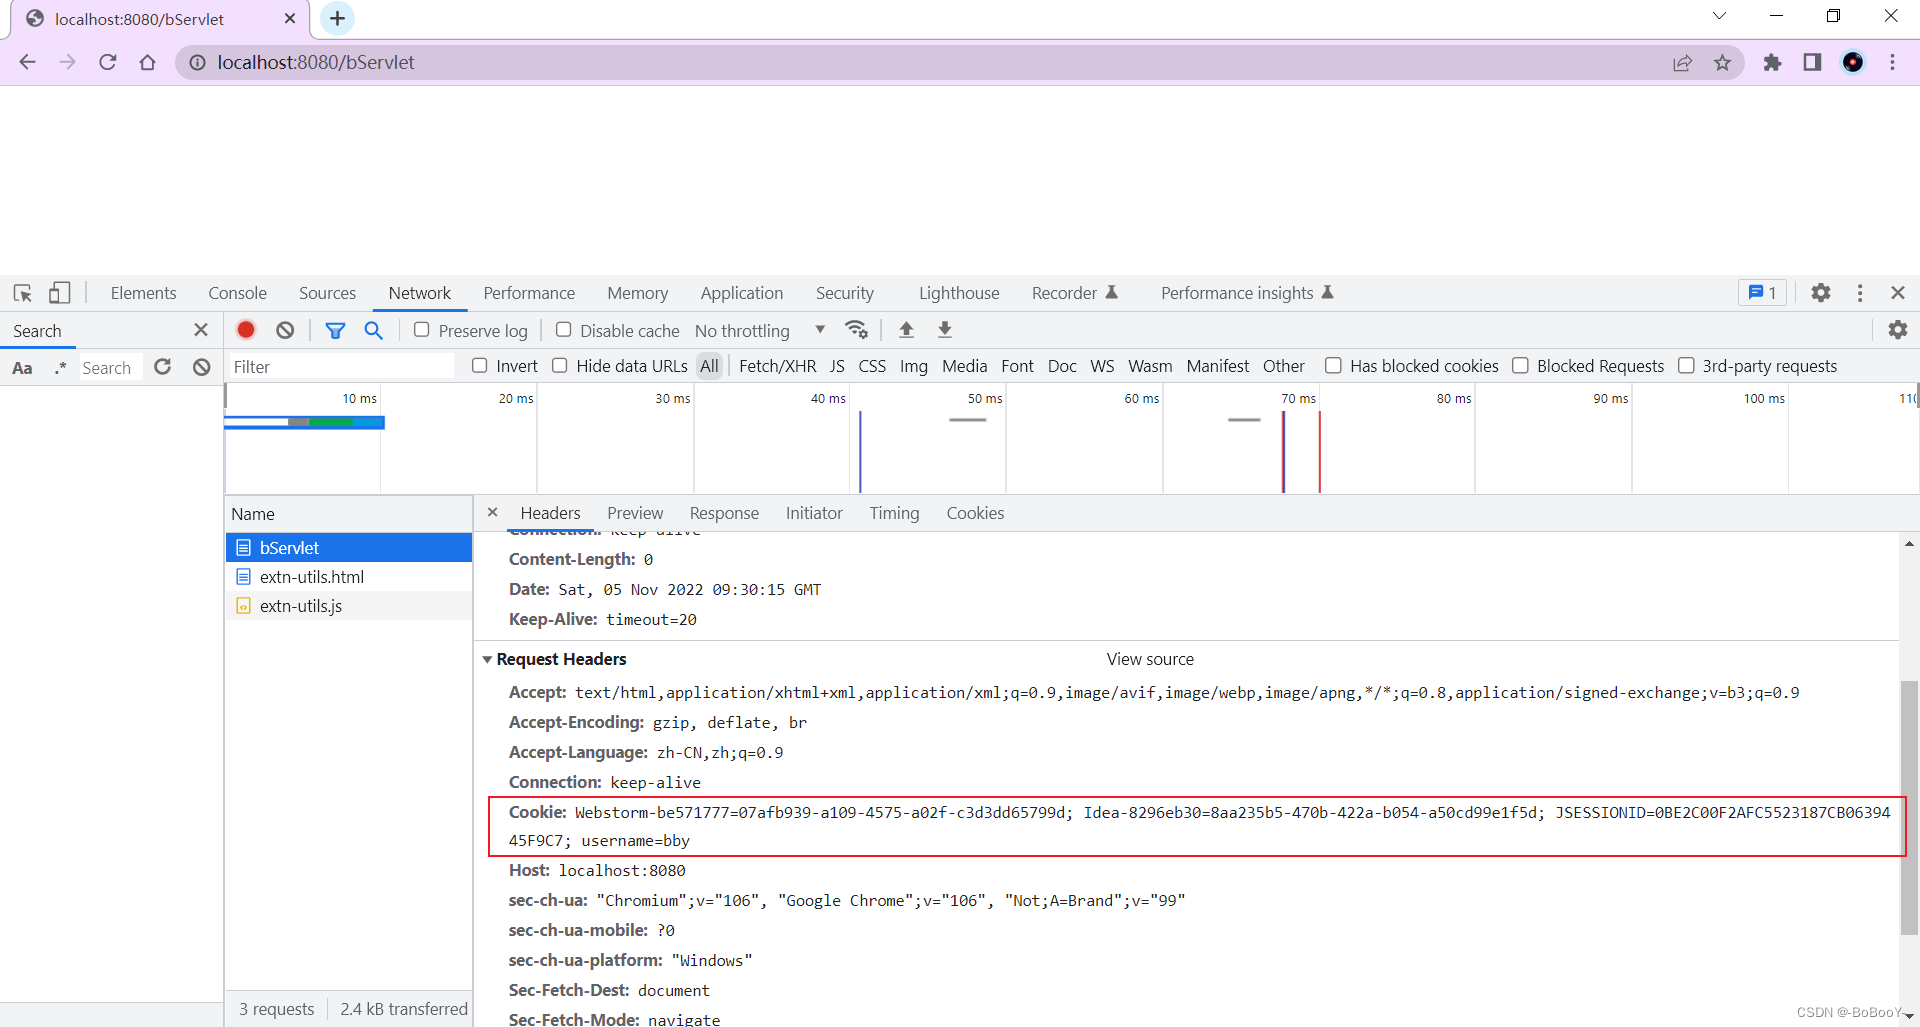Select the extn-utils.html request
1920x1027 pixels.
coord(348,577)
